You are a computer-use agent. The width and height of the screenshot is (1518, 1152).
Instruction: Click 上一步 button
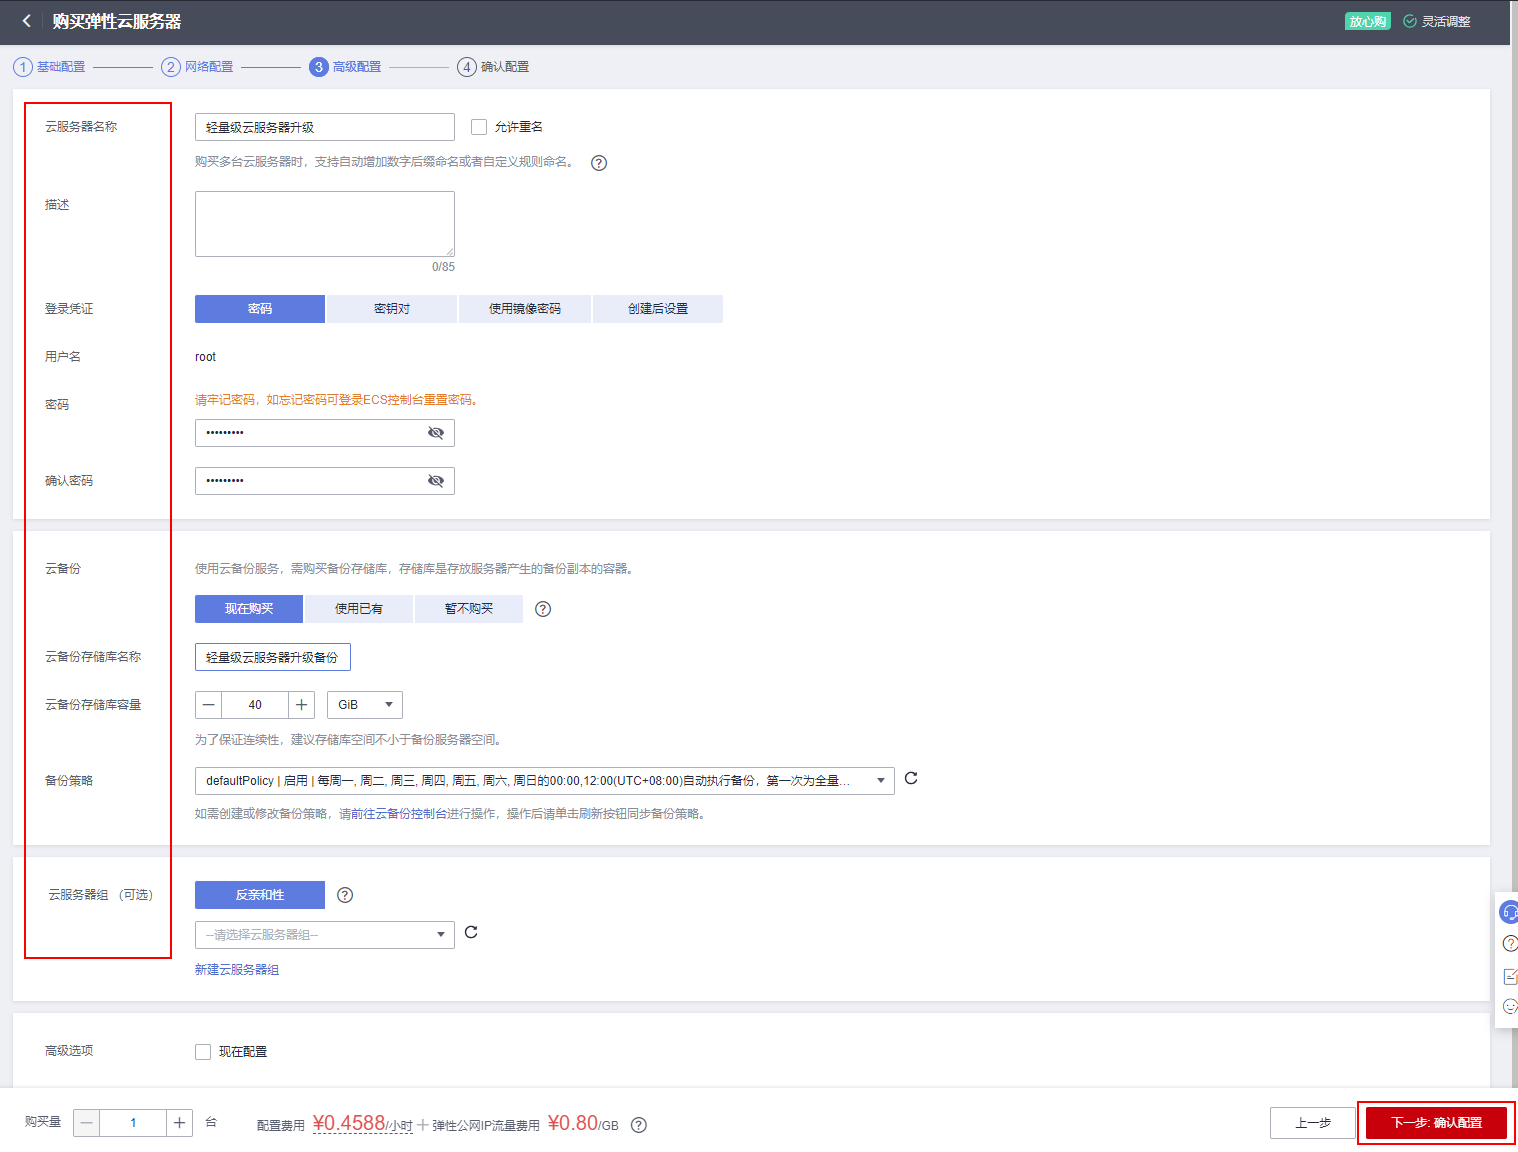coord(1313,1123)
